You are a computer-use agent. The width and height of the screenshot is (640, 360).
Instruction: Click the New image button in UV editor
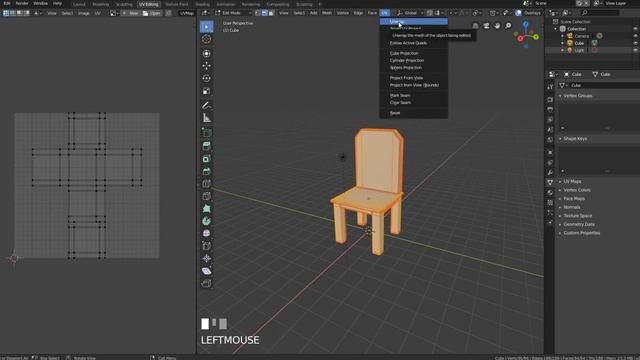[x=130, y=13]
